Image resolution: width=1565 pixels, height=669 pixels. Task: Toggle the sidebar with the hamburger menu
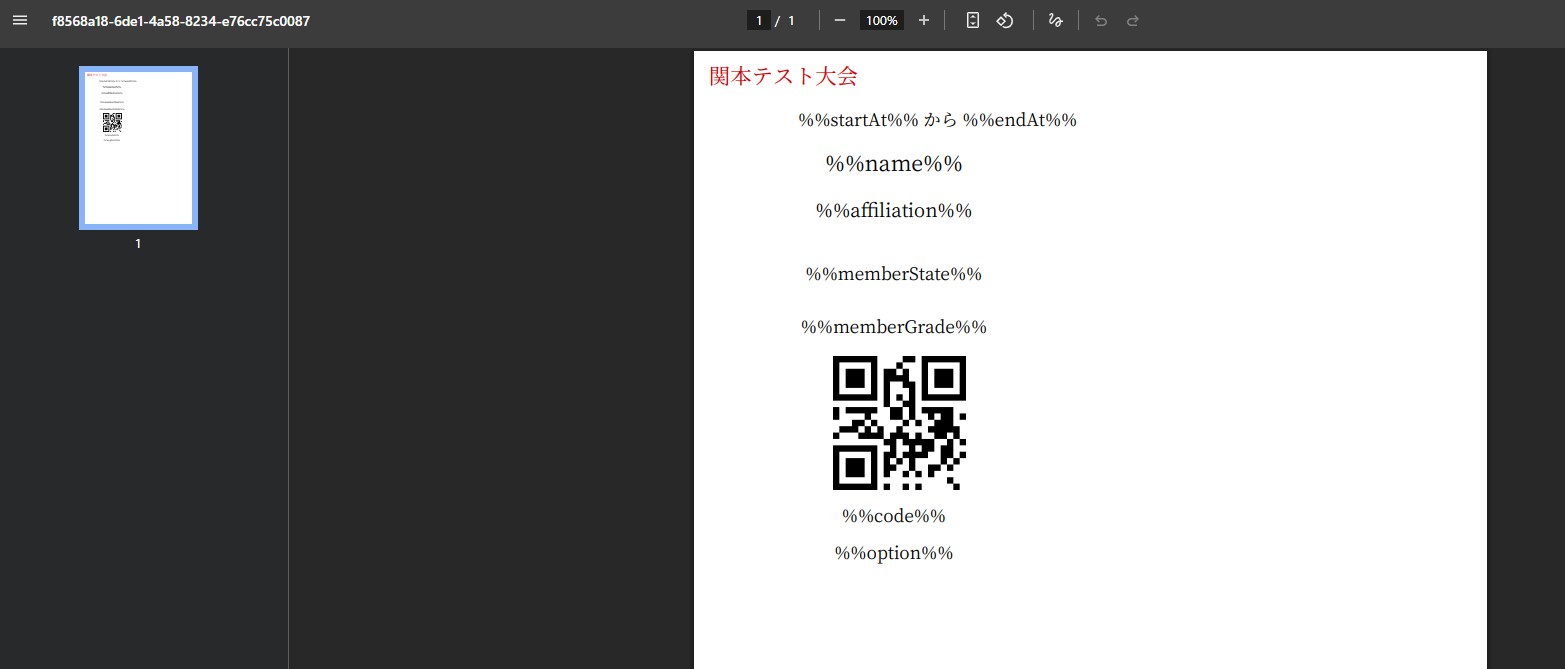(x=20, y=21)
